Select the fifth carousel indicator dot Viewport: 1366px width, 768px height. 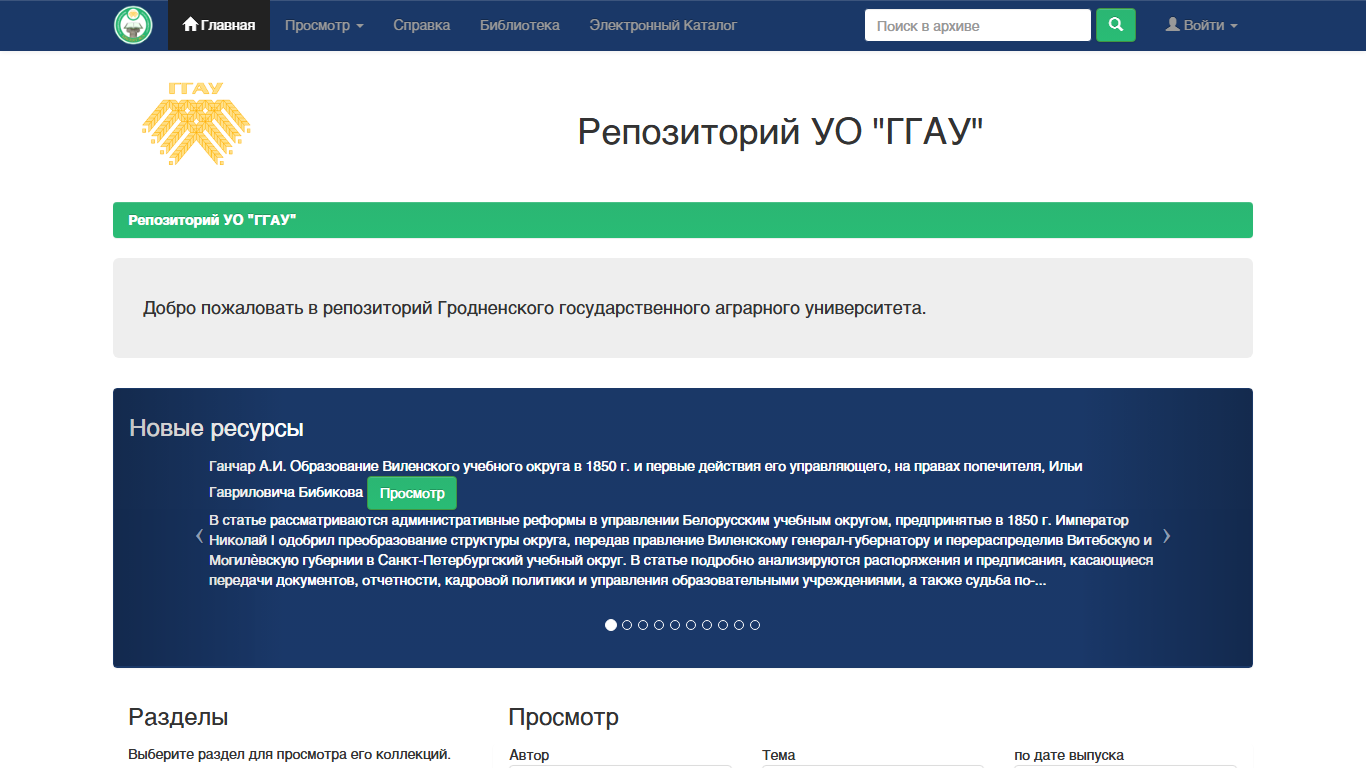675,625
